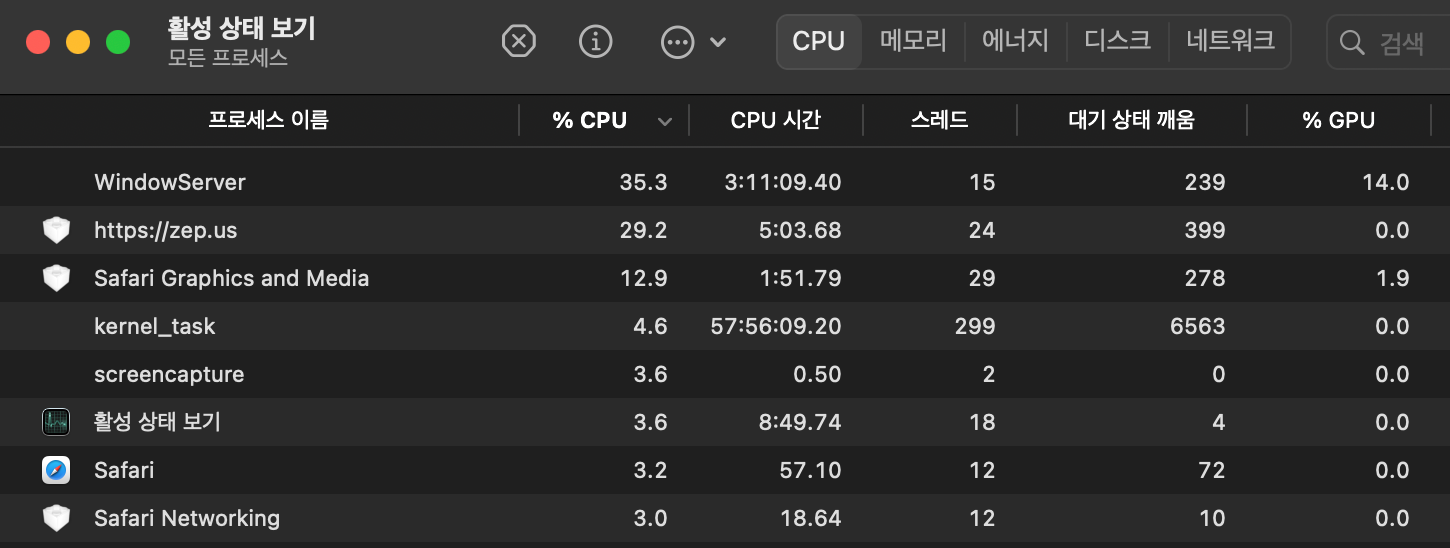Viewport: 1450px width, 548px height.
Task: Select the kernel_task process row
Action: pos(725,326)
